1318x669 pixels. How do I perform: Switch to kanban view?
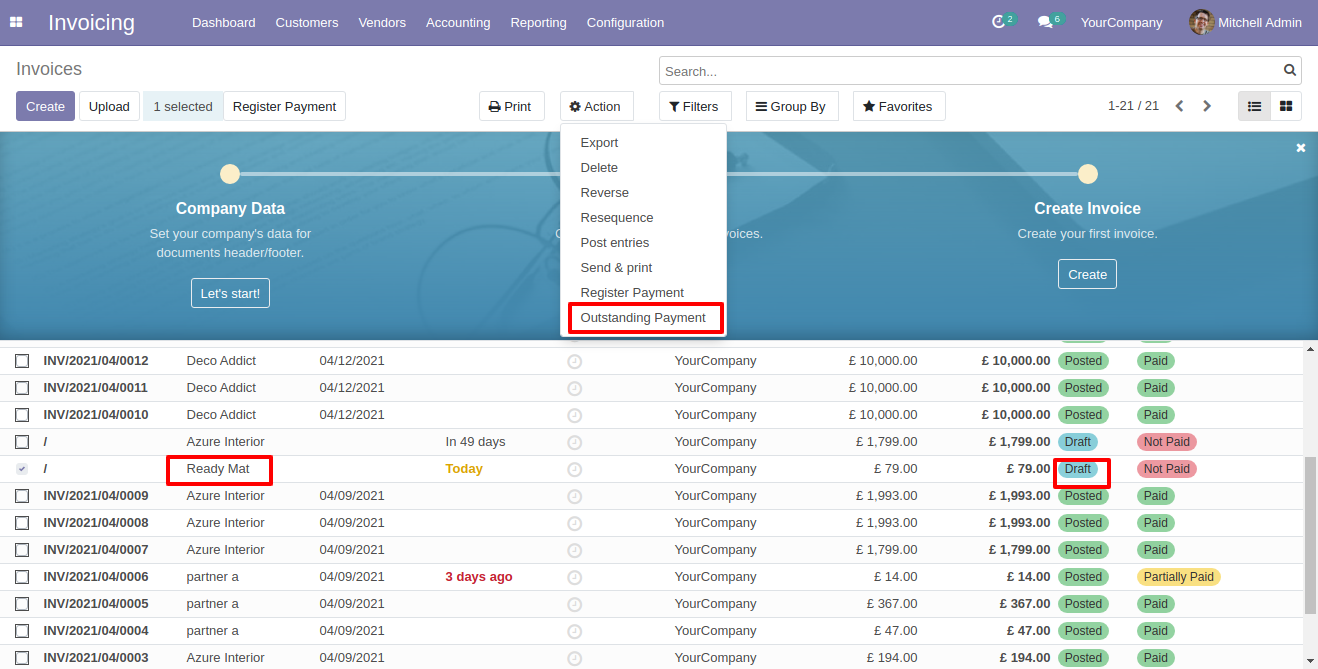pos(1286,106)
